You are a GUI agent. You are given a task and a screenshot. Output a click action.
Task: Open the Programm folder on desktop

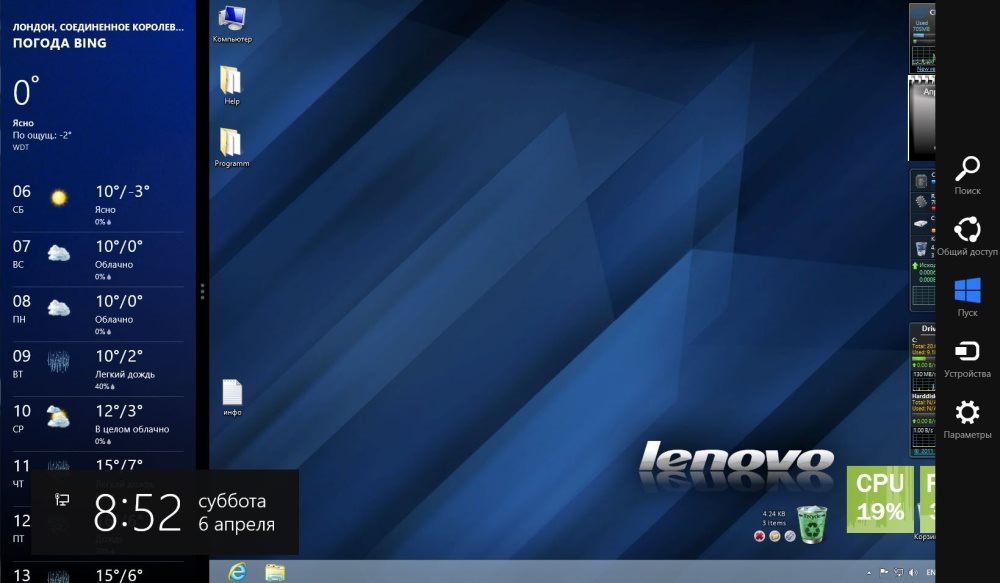231,144
